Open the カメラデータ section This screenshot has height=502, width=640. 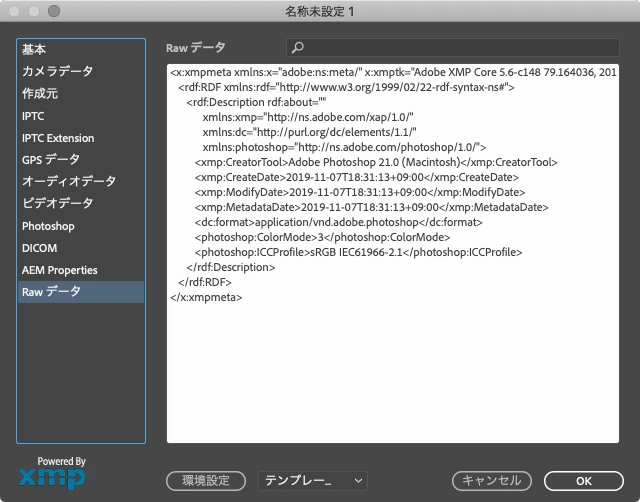[x=80, y=71]
